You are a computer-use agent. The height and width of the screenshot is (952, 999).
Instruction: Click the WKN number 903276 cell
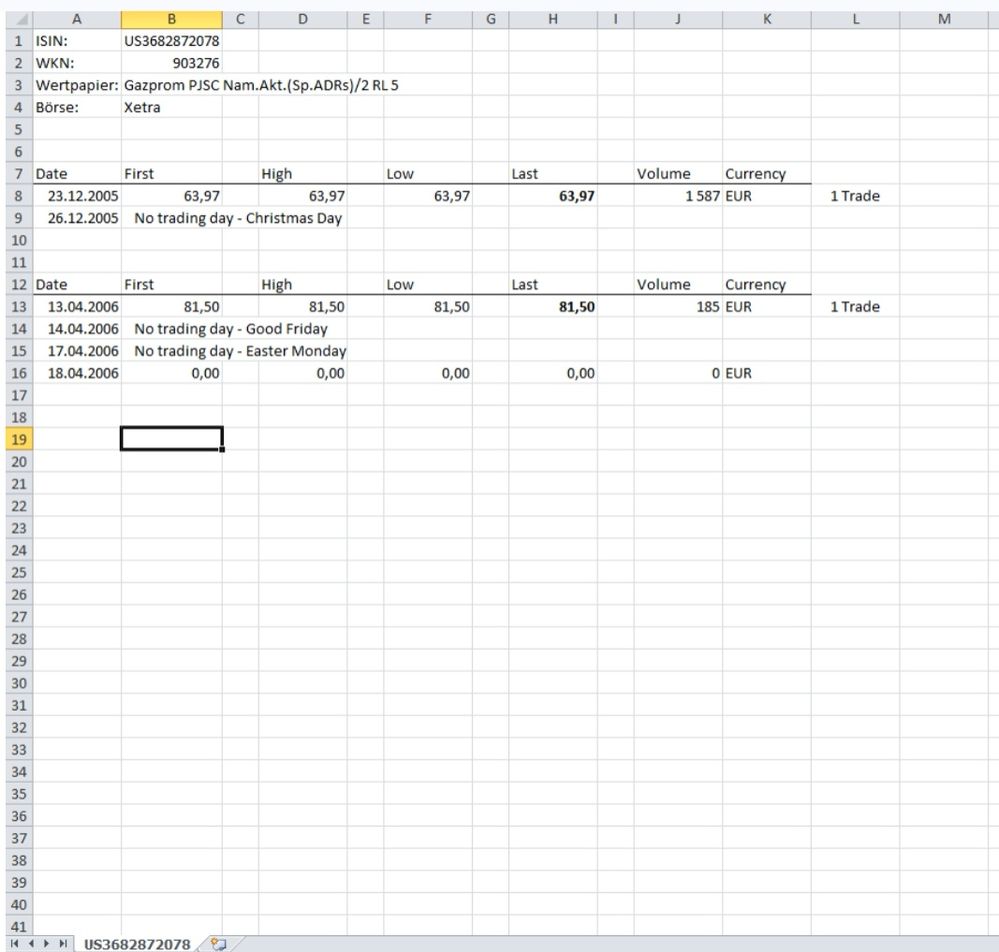coord(171,63)
